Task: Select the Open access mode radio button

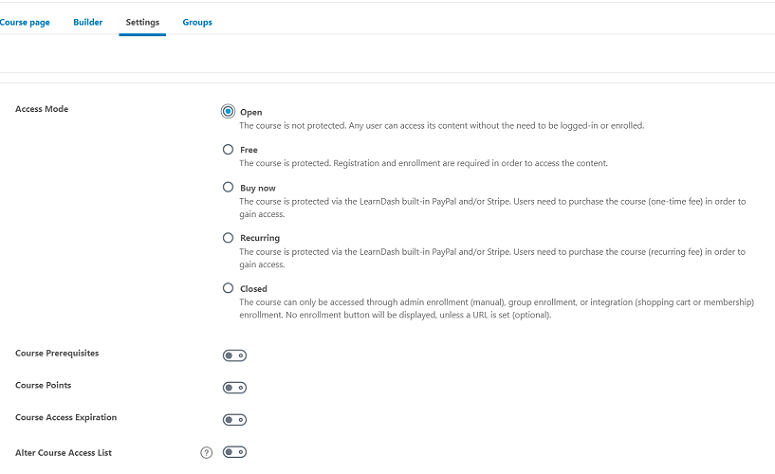Action: point(228,112)
